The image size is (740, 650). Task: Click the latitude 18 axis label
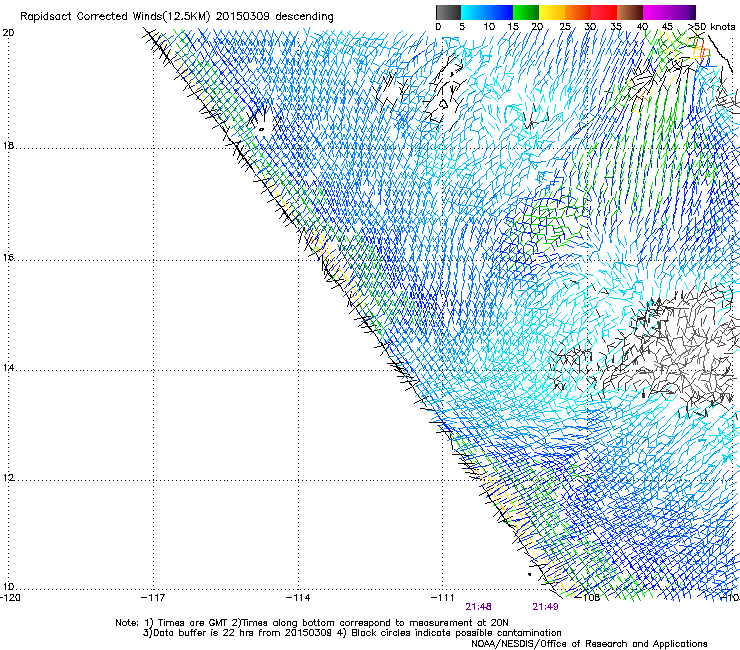[x=8, y=145]
